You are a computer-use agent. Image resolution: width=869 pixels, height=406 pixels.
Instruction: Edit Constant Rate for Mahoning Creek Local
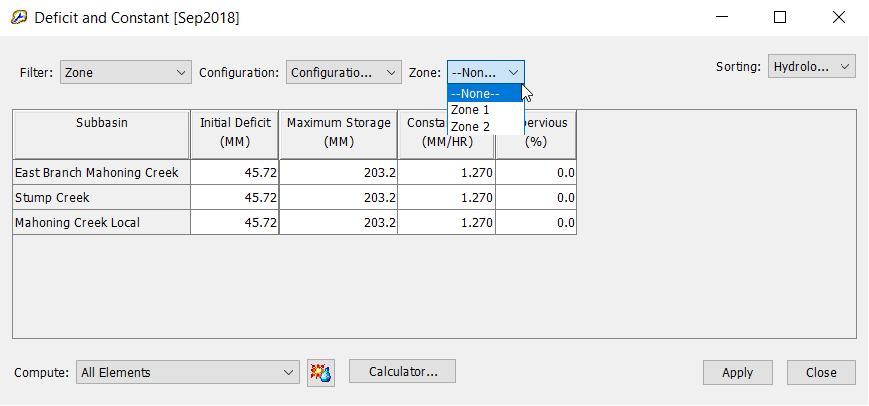447,223
